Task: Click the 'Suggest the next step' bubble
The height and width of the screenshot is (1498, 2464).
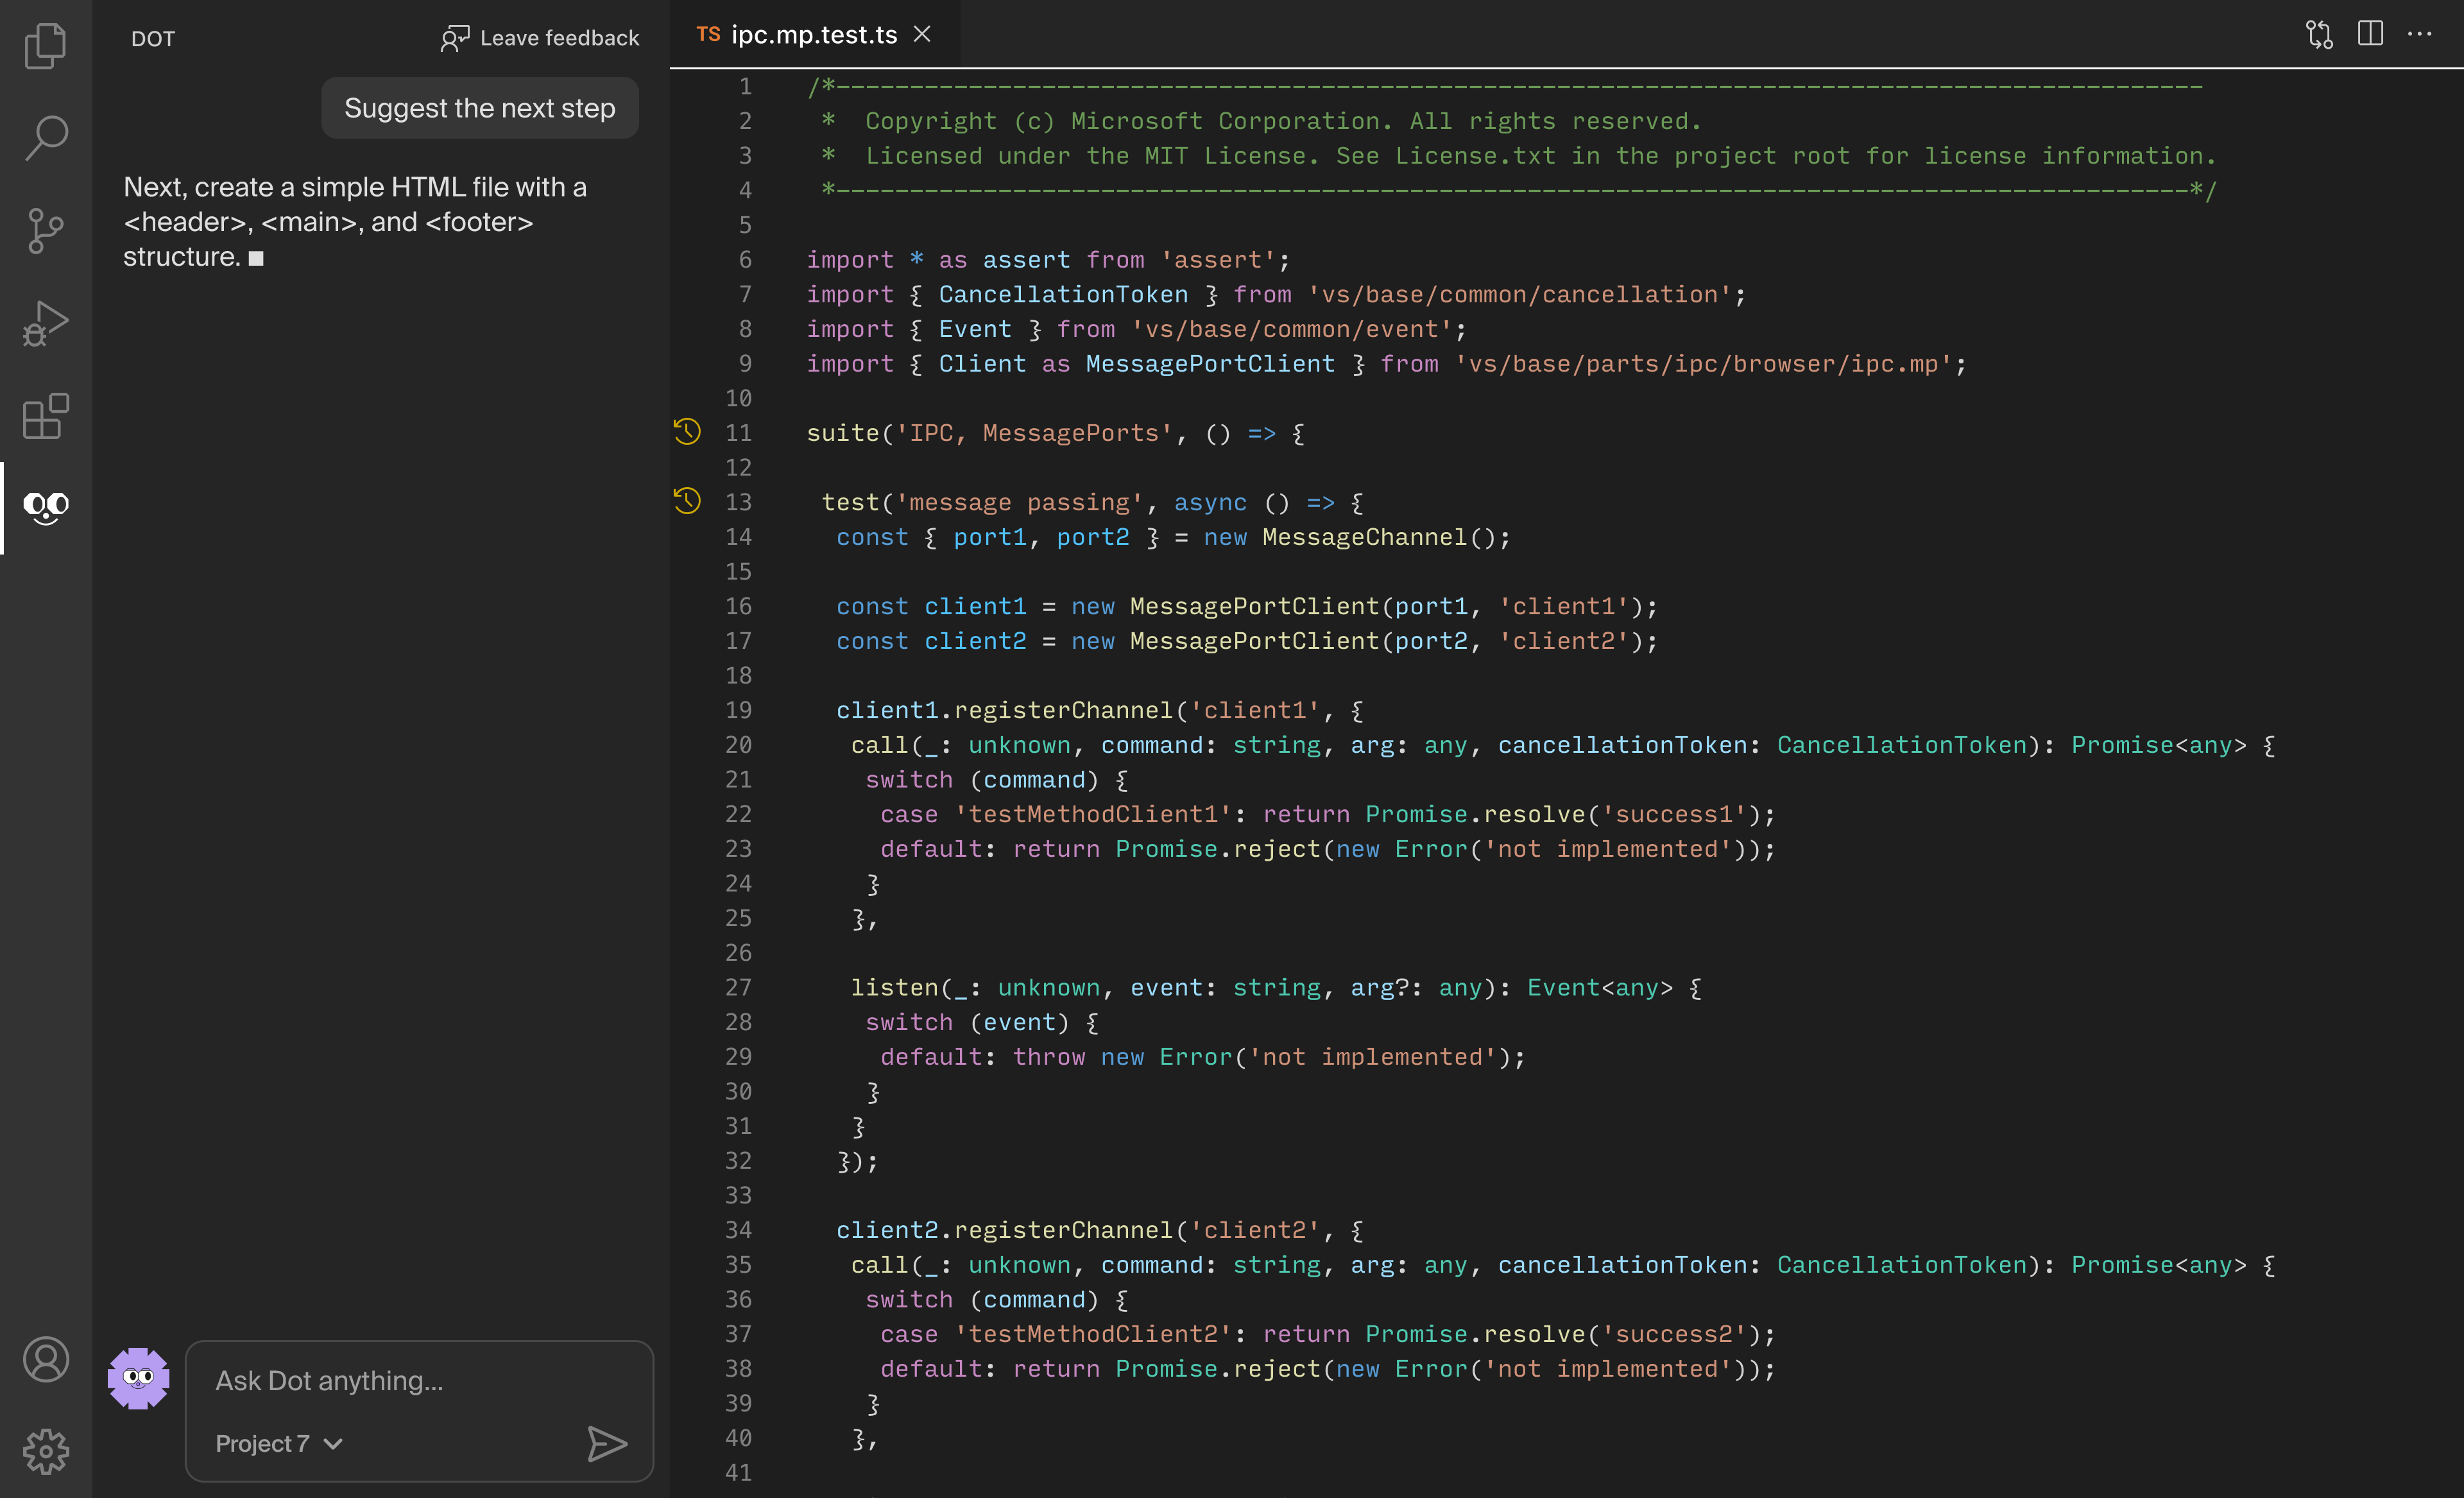Action: 479,108
